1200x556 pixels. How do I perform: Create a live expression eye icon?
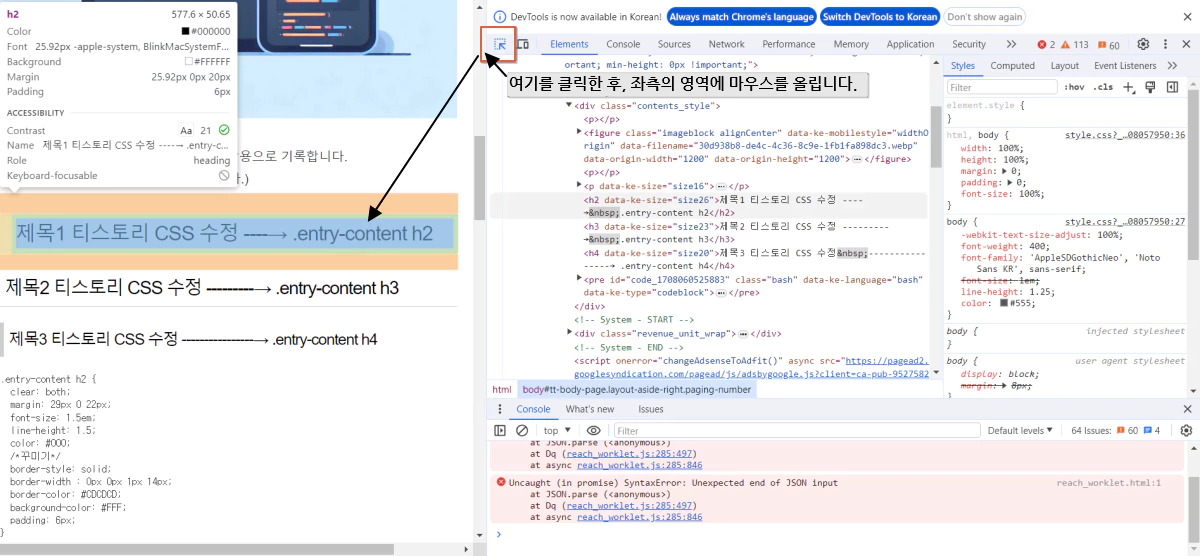[593, 430]
